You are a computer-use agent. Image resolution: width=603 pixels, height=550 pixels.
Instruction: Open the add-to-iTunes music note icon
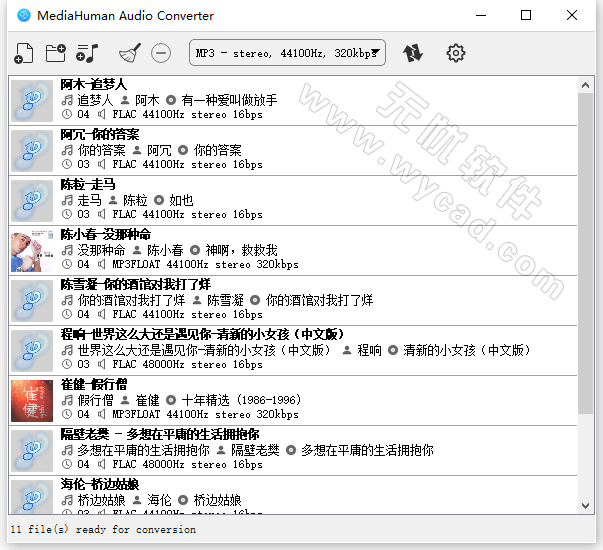[87, 53]
